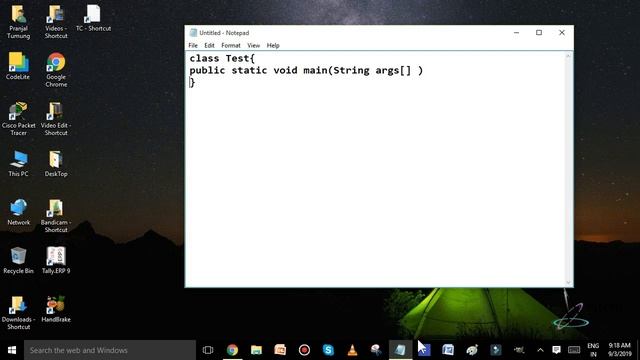Viewport: 640px width, 360px height.
Task: Select the Recycle Bin desktop icon
Action: point(18,260)
